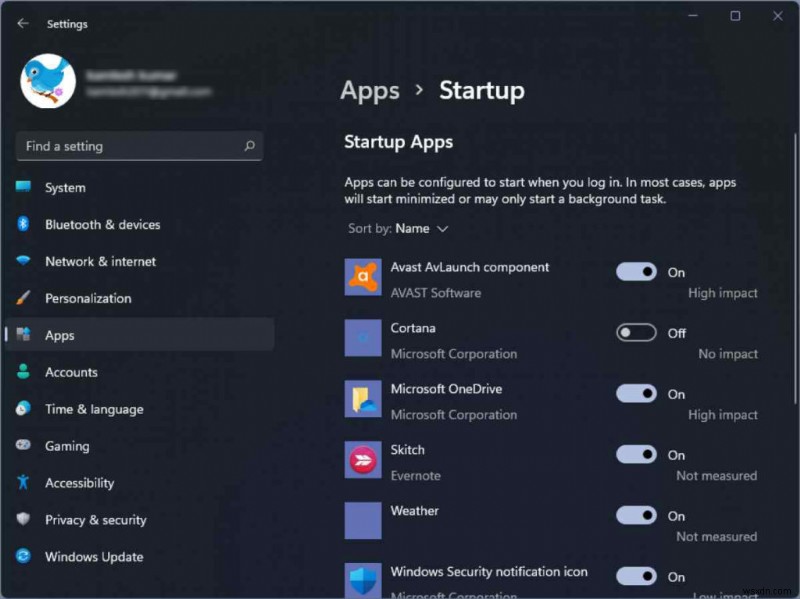
Task: Click Apps in the breadcrumb header
Action: (x=369, y=90)
